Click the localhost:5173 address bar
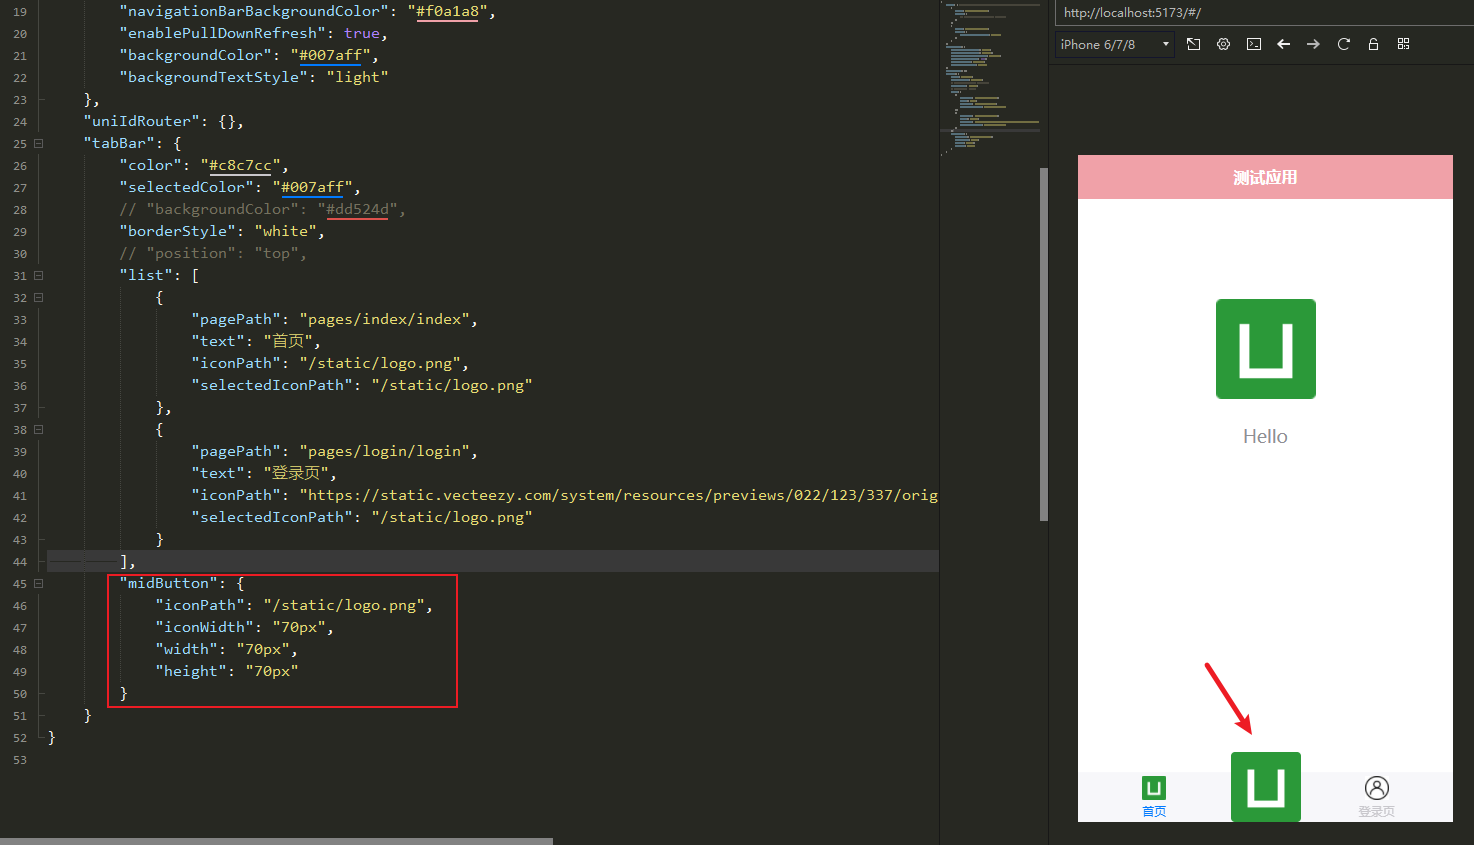This screenshot has width=1474, height=845. pos(1262,13)
